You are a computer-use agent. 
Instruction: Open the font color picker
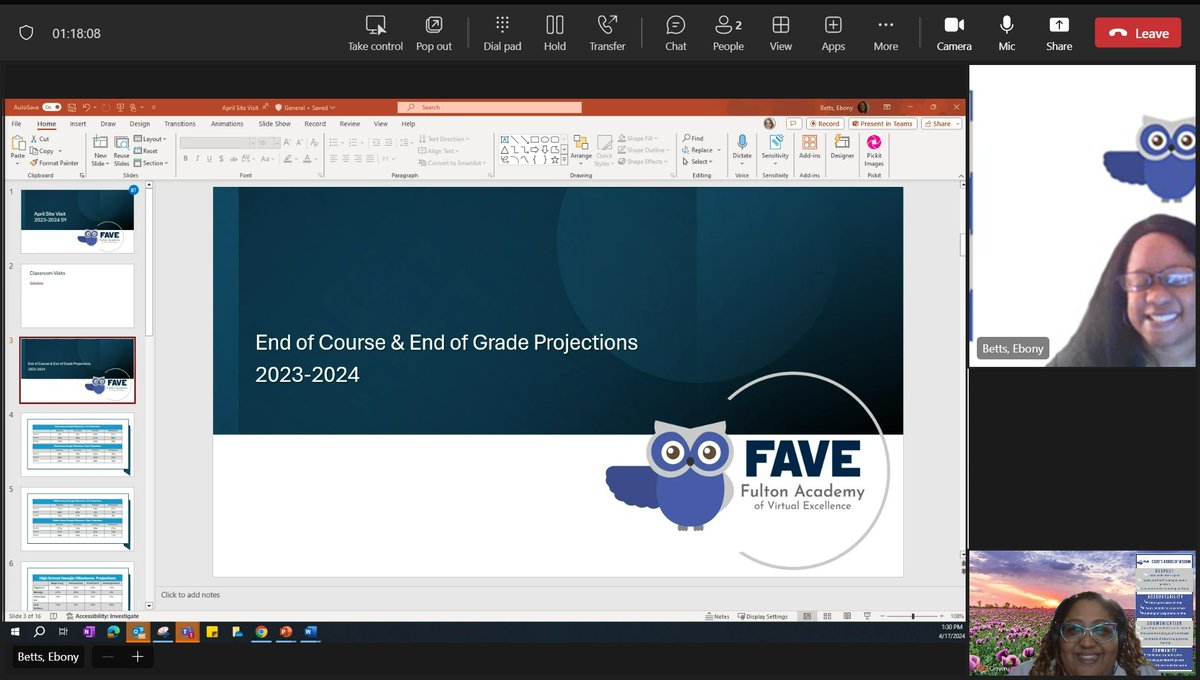pos(310,158)
